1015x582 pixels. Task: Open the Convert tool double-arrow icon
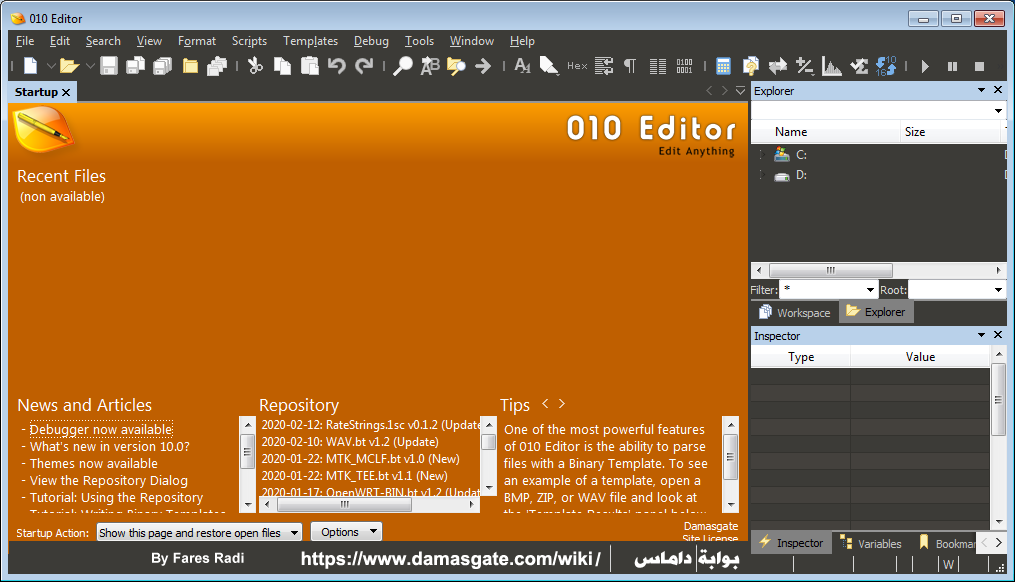[x=777, y=65]
